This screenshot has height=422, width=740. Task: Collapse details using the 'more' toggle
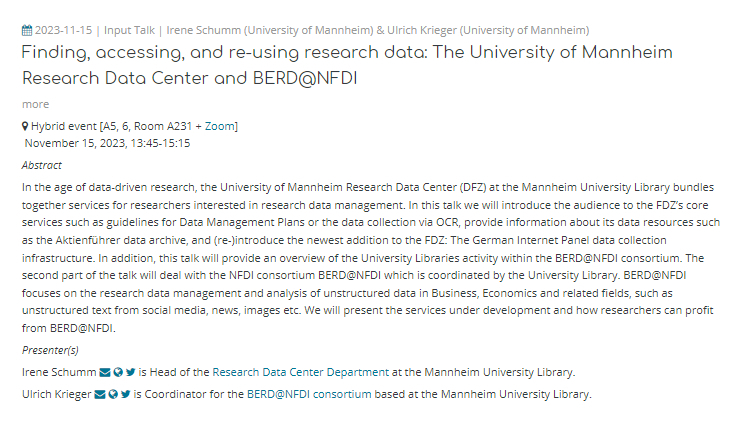coord(35,104)
